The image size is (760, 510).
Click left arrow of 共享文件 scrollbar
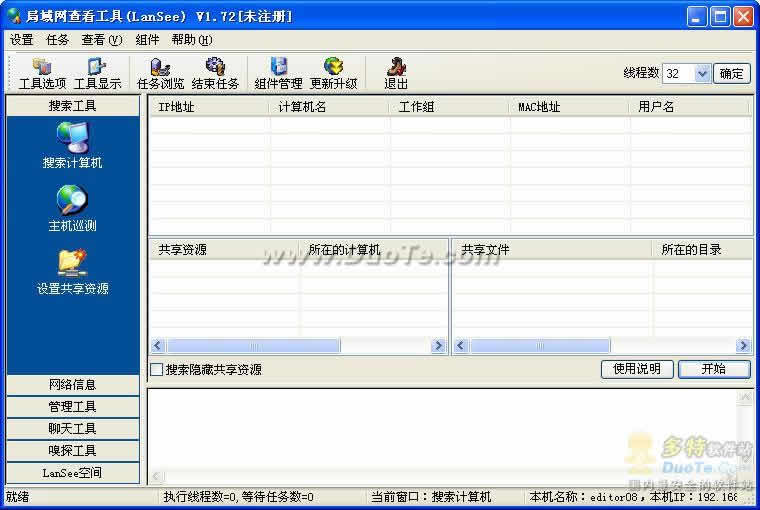point(461,345)
